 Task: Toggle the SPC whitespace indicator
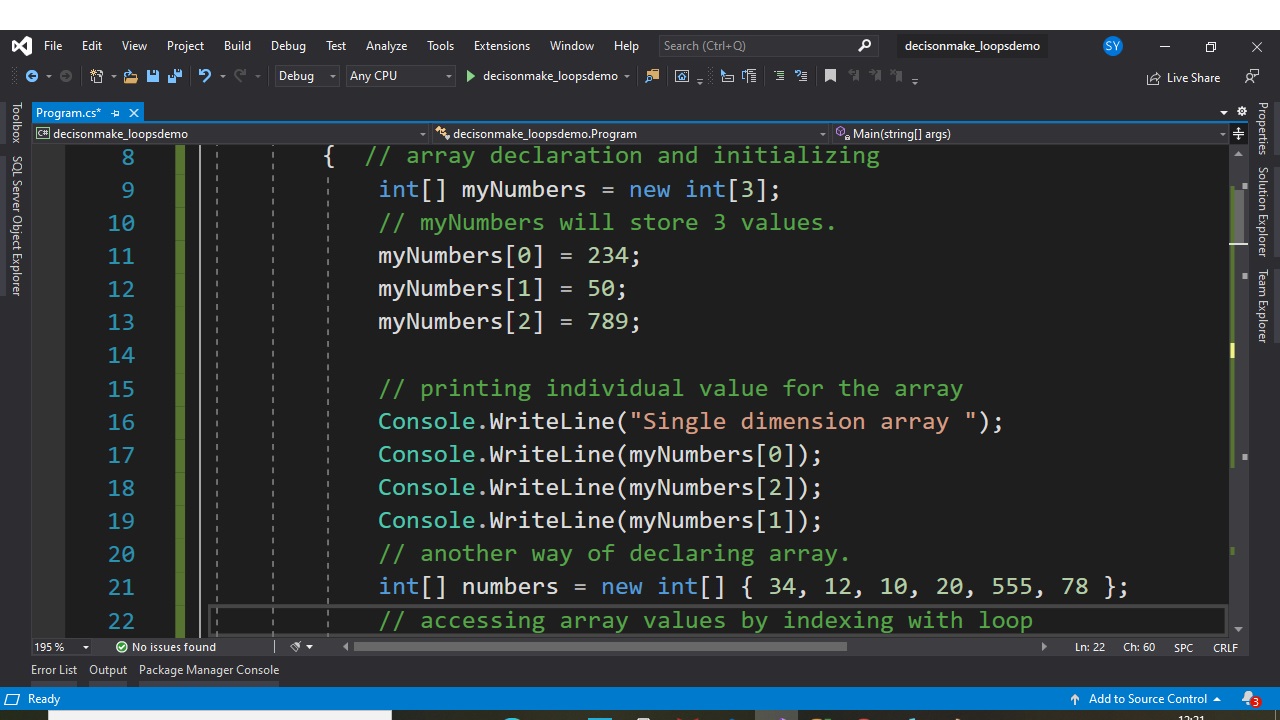pos(1183,647)
